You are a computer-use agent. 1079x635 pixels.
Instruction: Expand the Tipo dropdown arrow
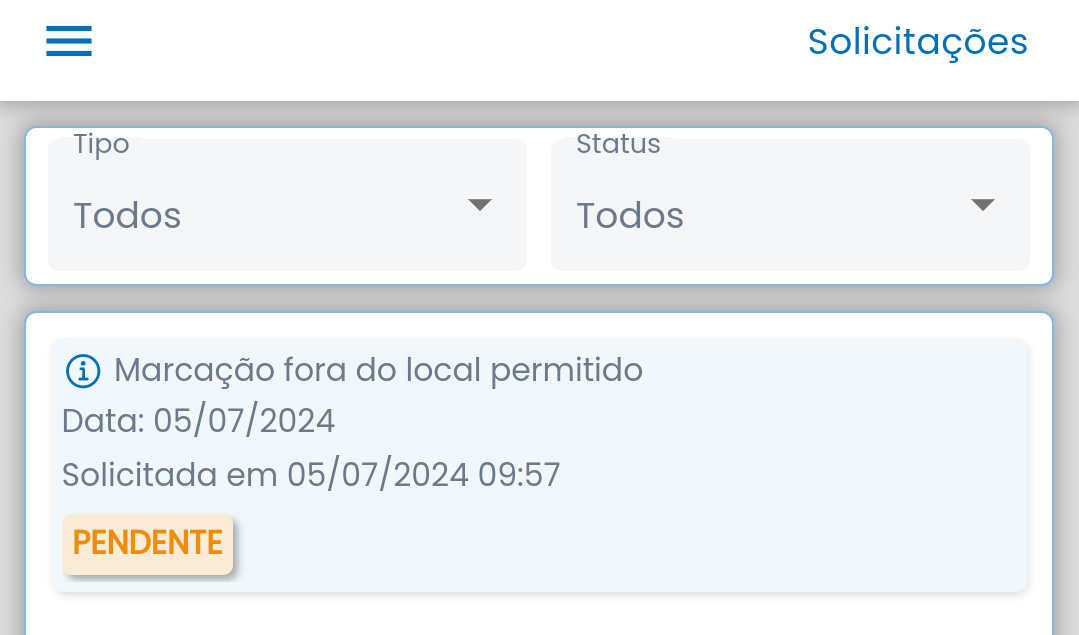(480, 205)
